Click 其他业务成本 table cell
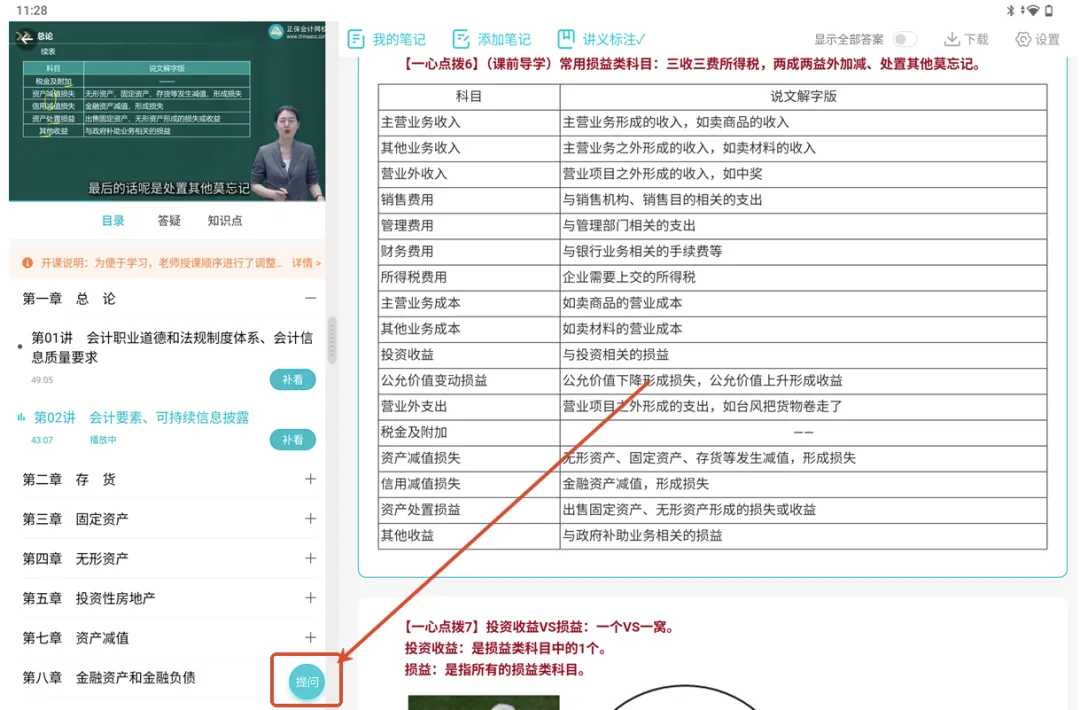The width and height of the screenshot is (1080, 710). click(468, 328)
